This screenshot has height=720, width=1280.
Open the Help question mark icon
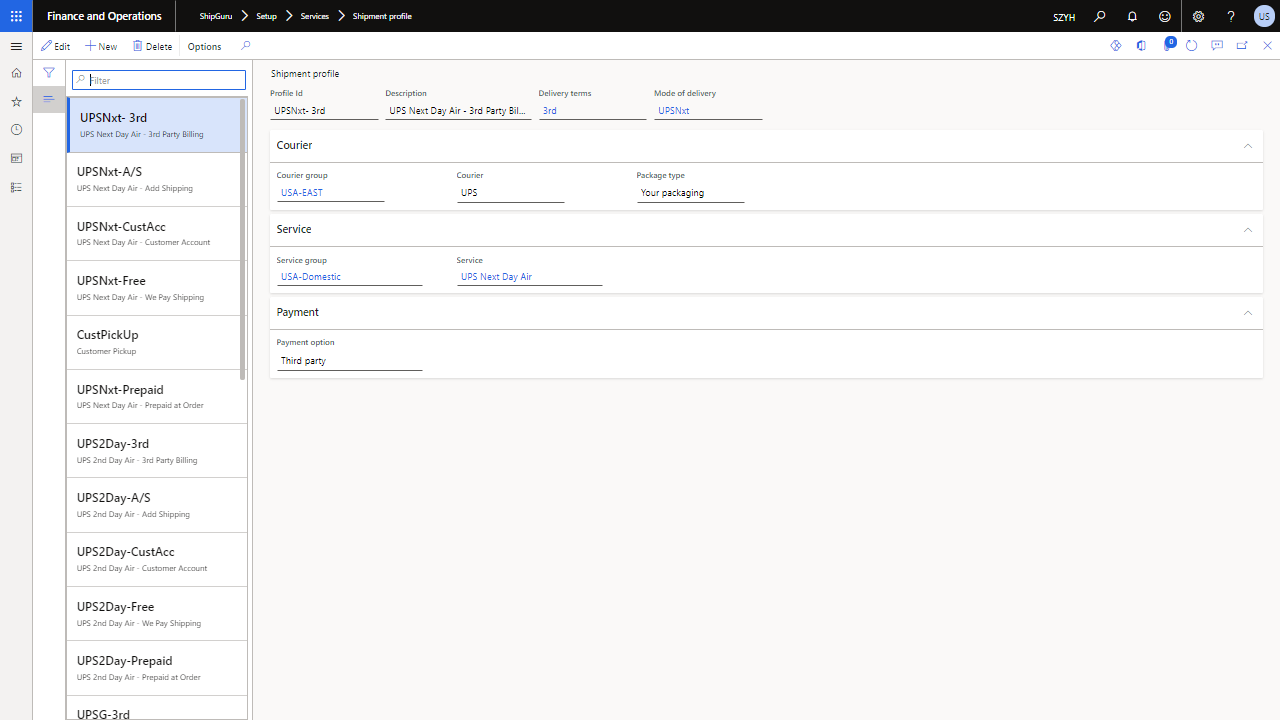[x=1231, y=16]
